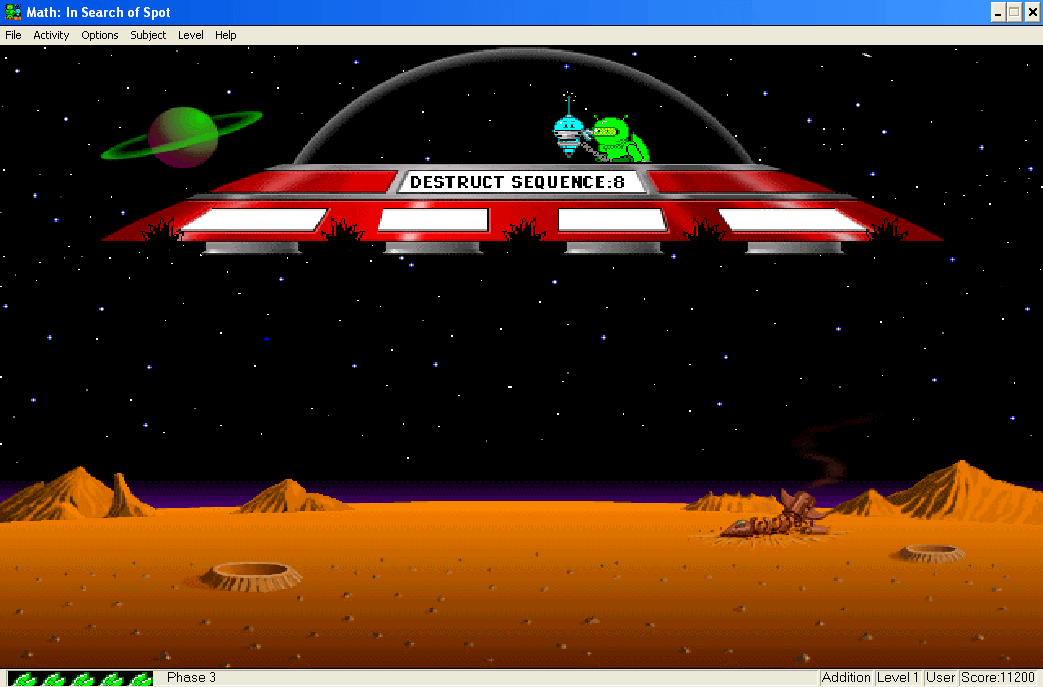Screen dimensions: 1043x687
Task: Close the Math game window
Action: point(1032,13)
